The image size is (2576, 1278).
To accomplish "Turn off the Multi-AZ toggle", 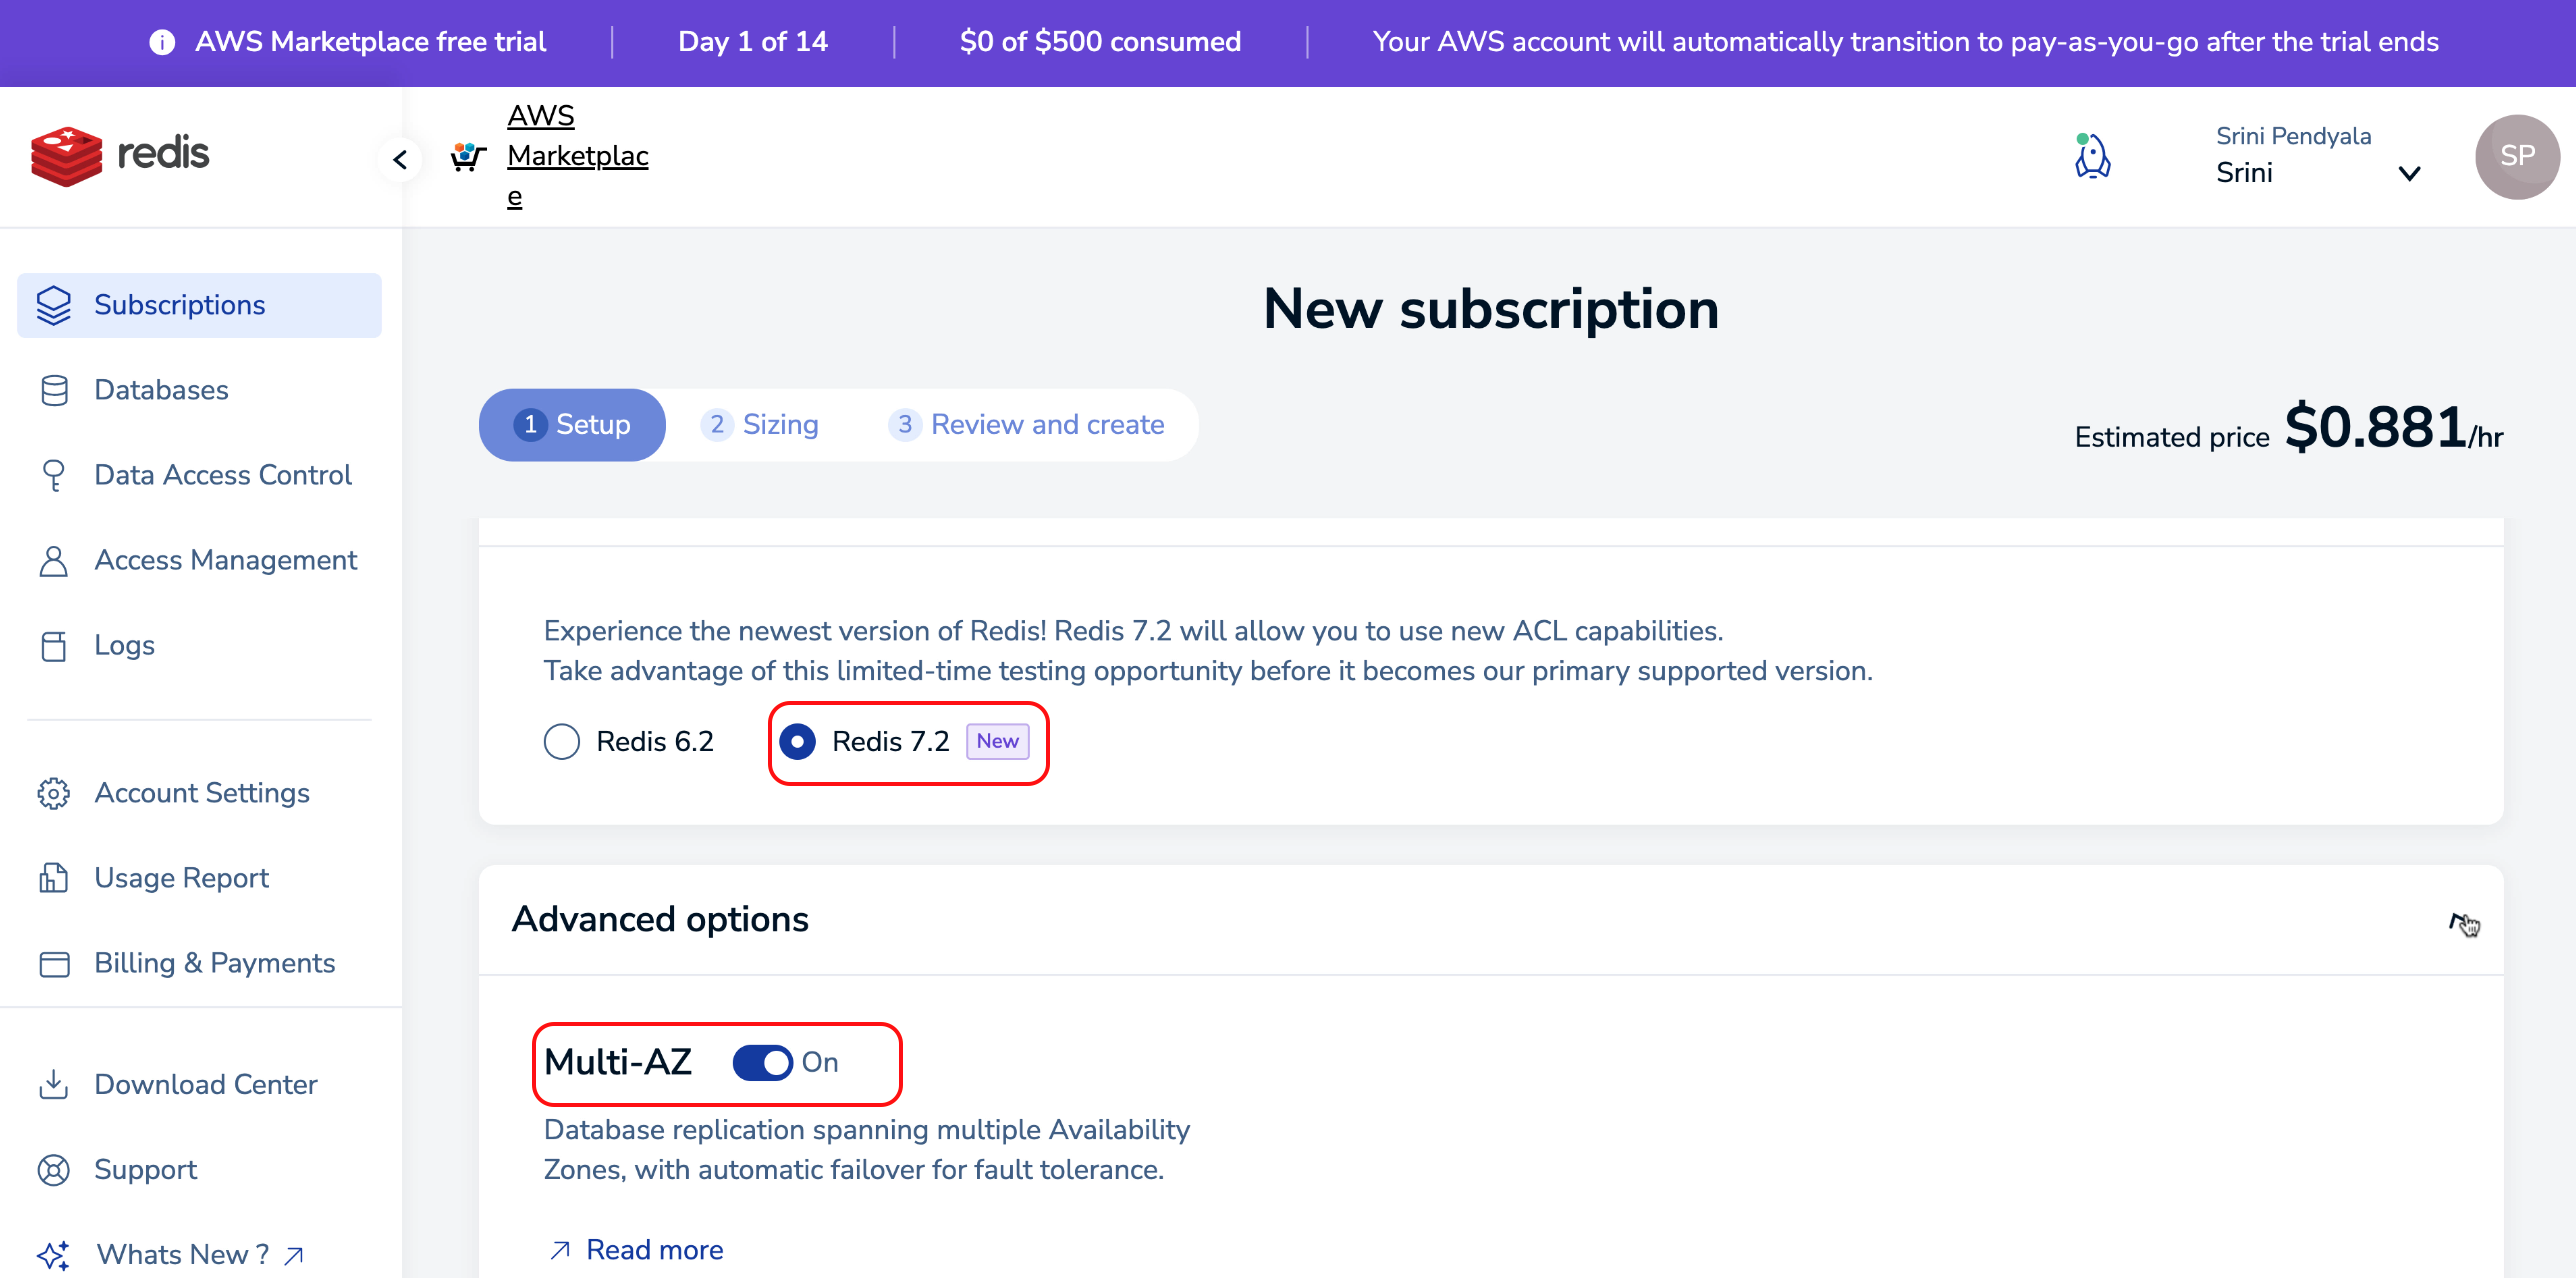I will (762, 1063).
